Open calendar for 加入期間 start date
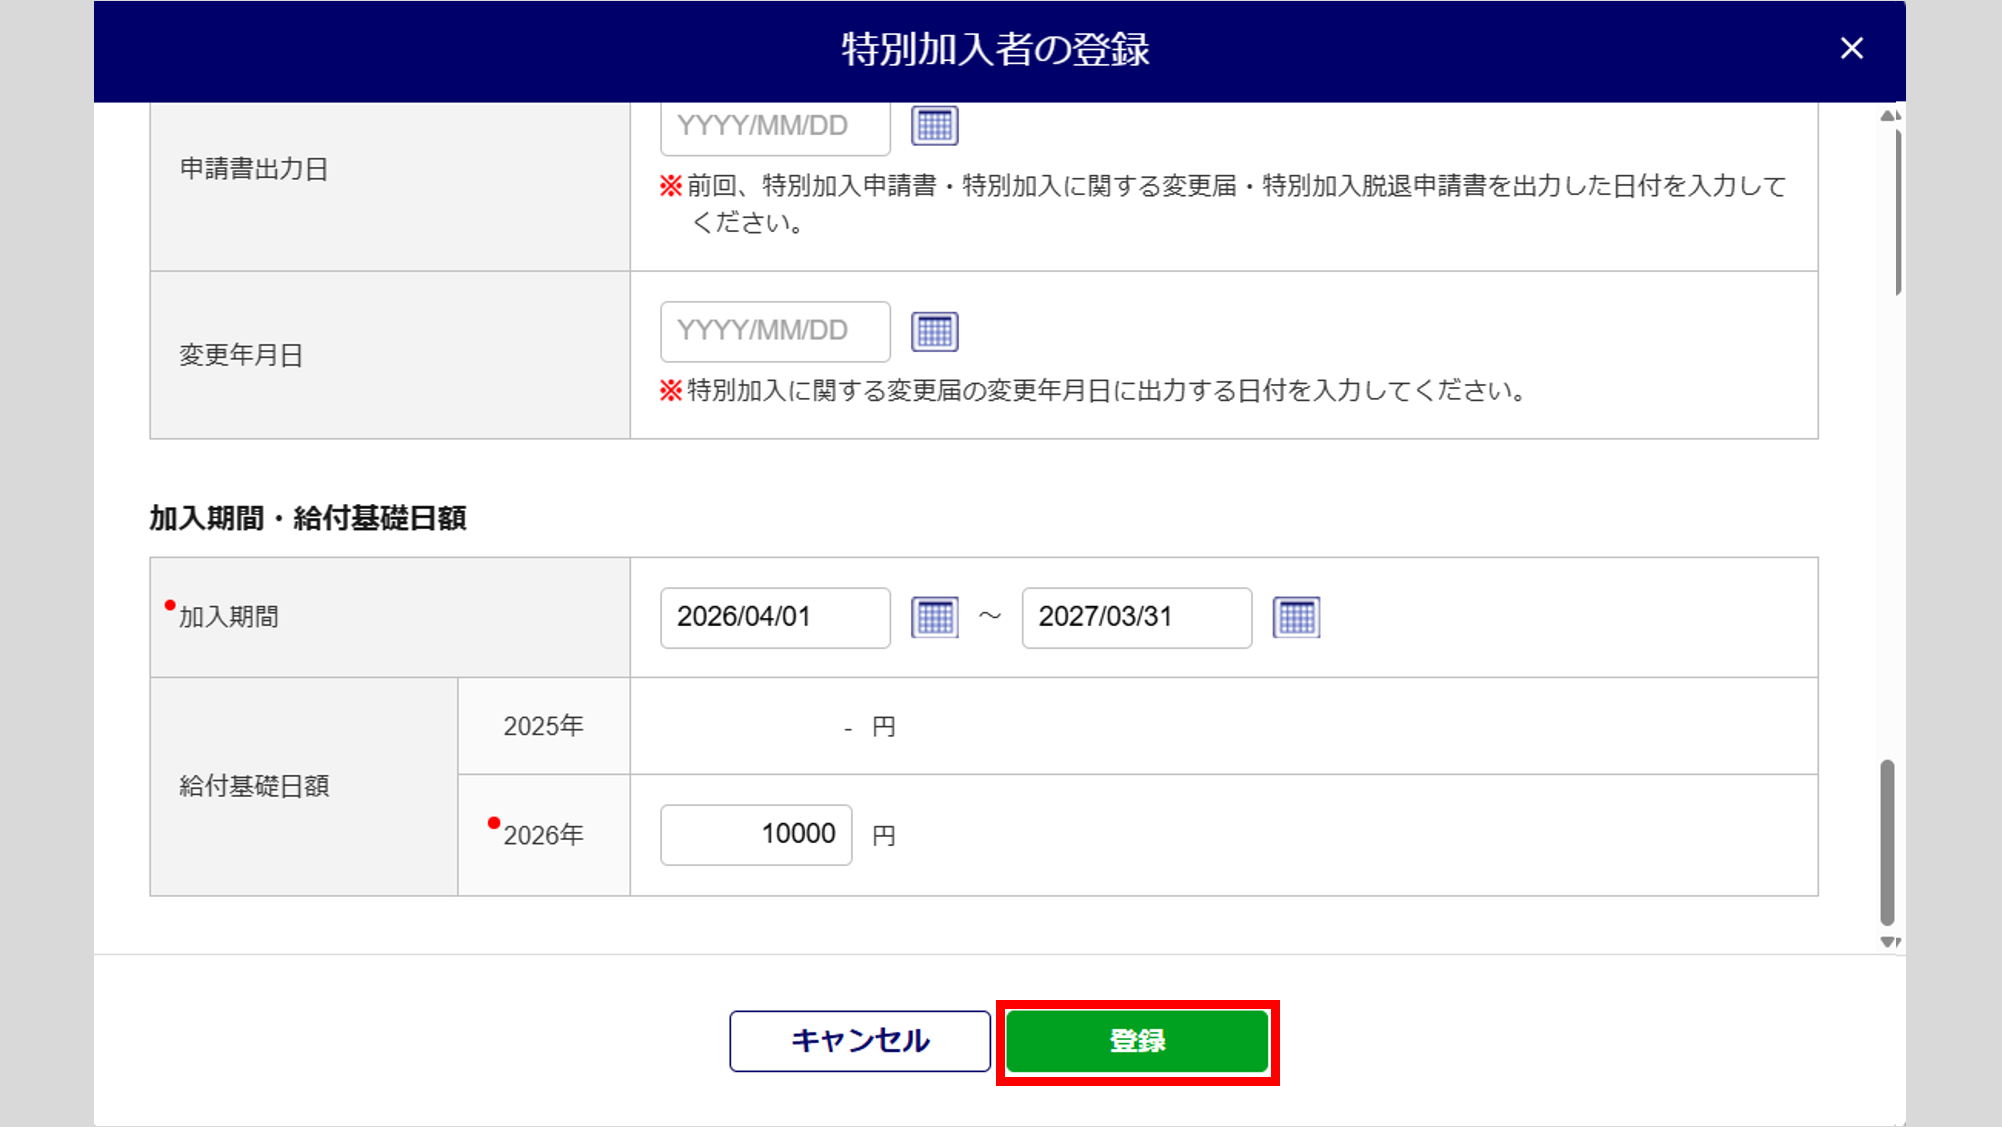This screenshot has height=1127, width=2002. pos(934,617)
